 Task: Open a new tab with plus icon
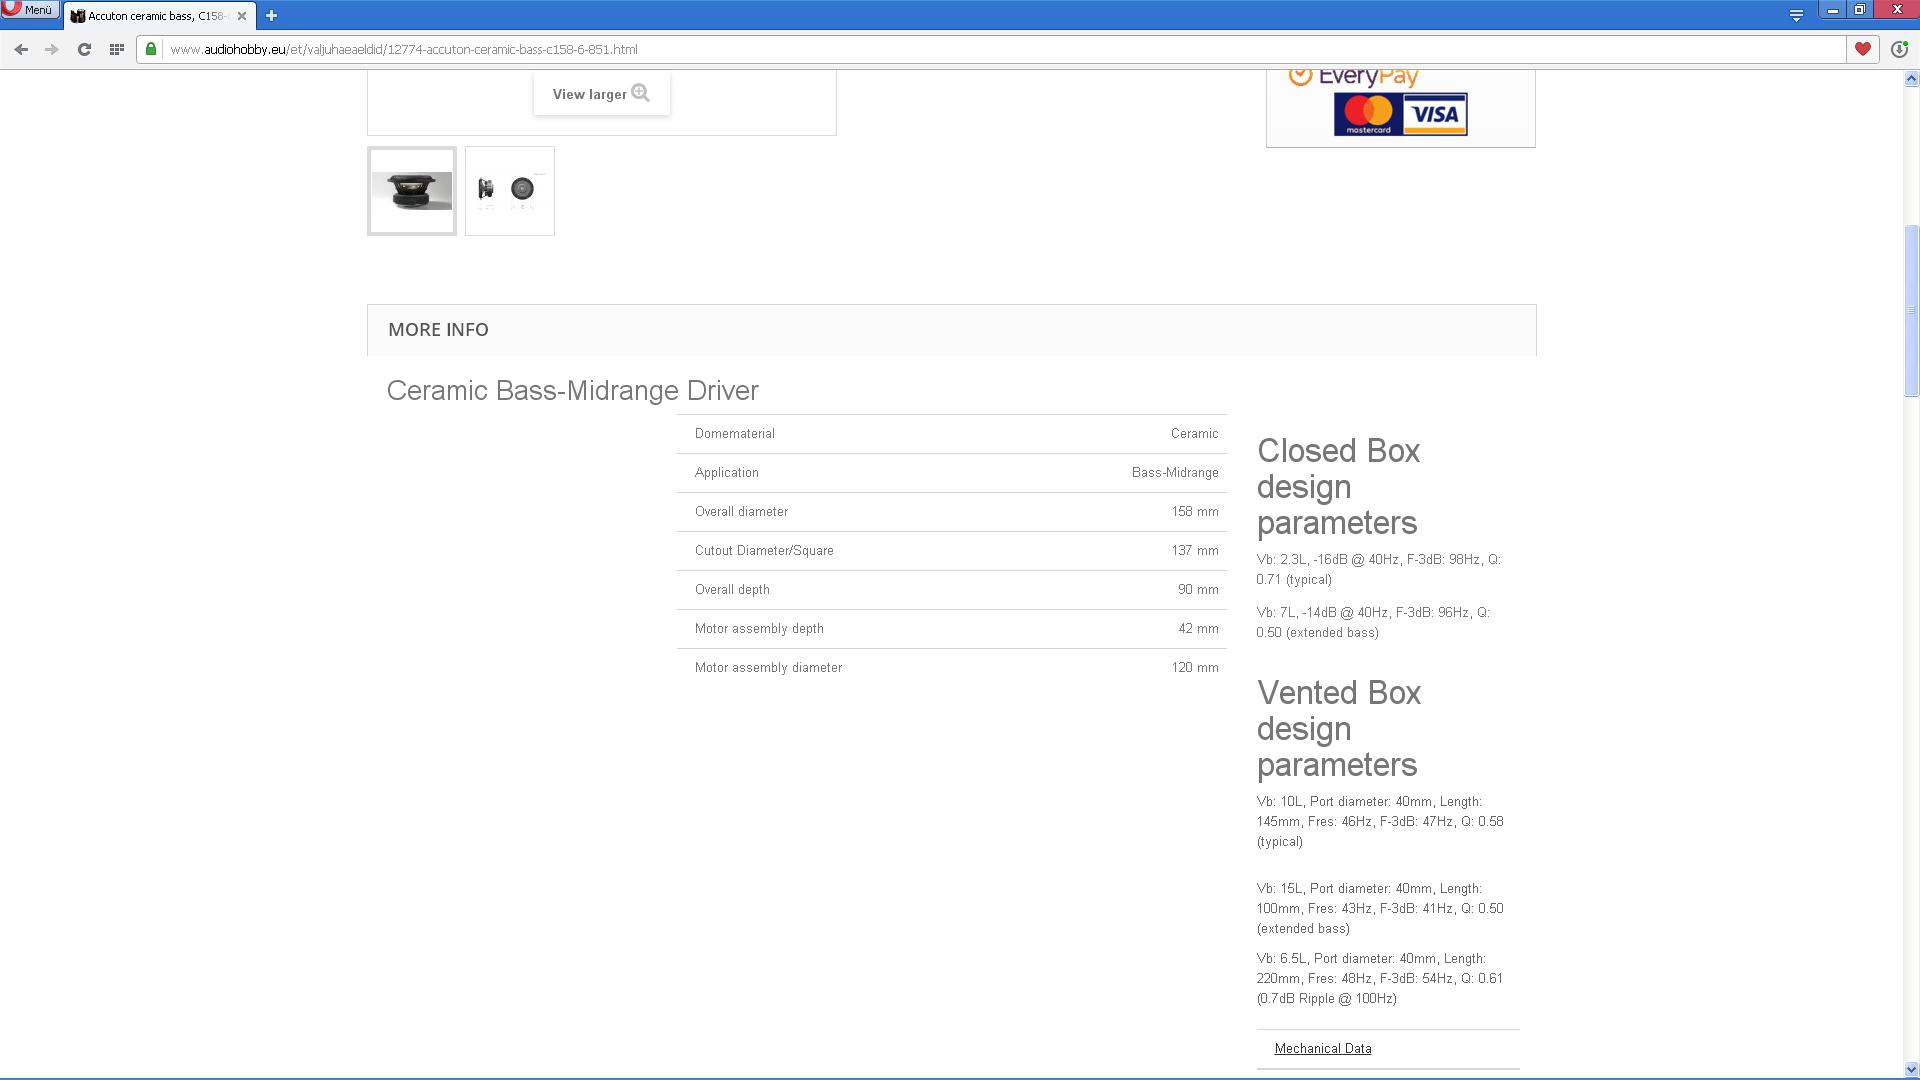click(271, 16)
